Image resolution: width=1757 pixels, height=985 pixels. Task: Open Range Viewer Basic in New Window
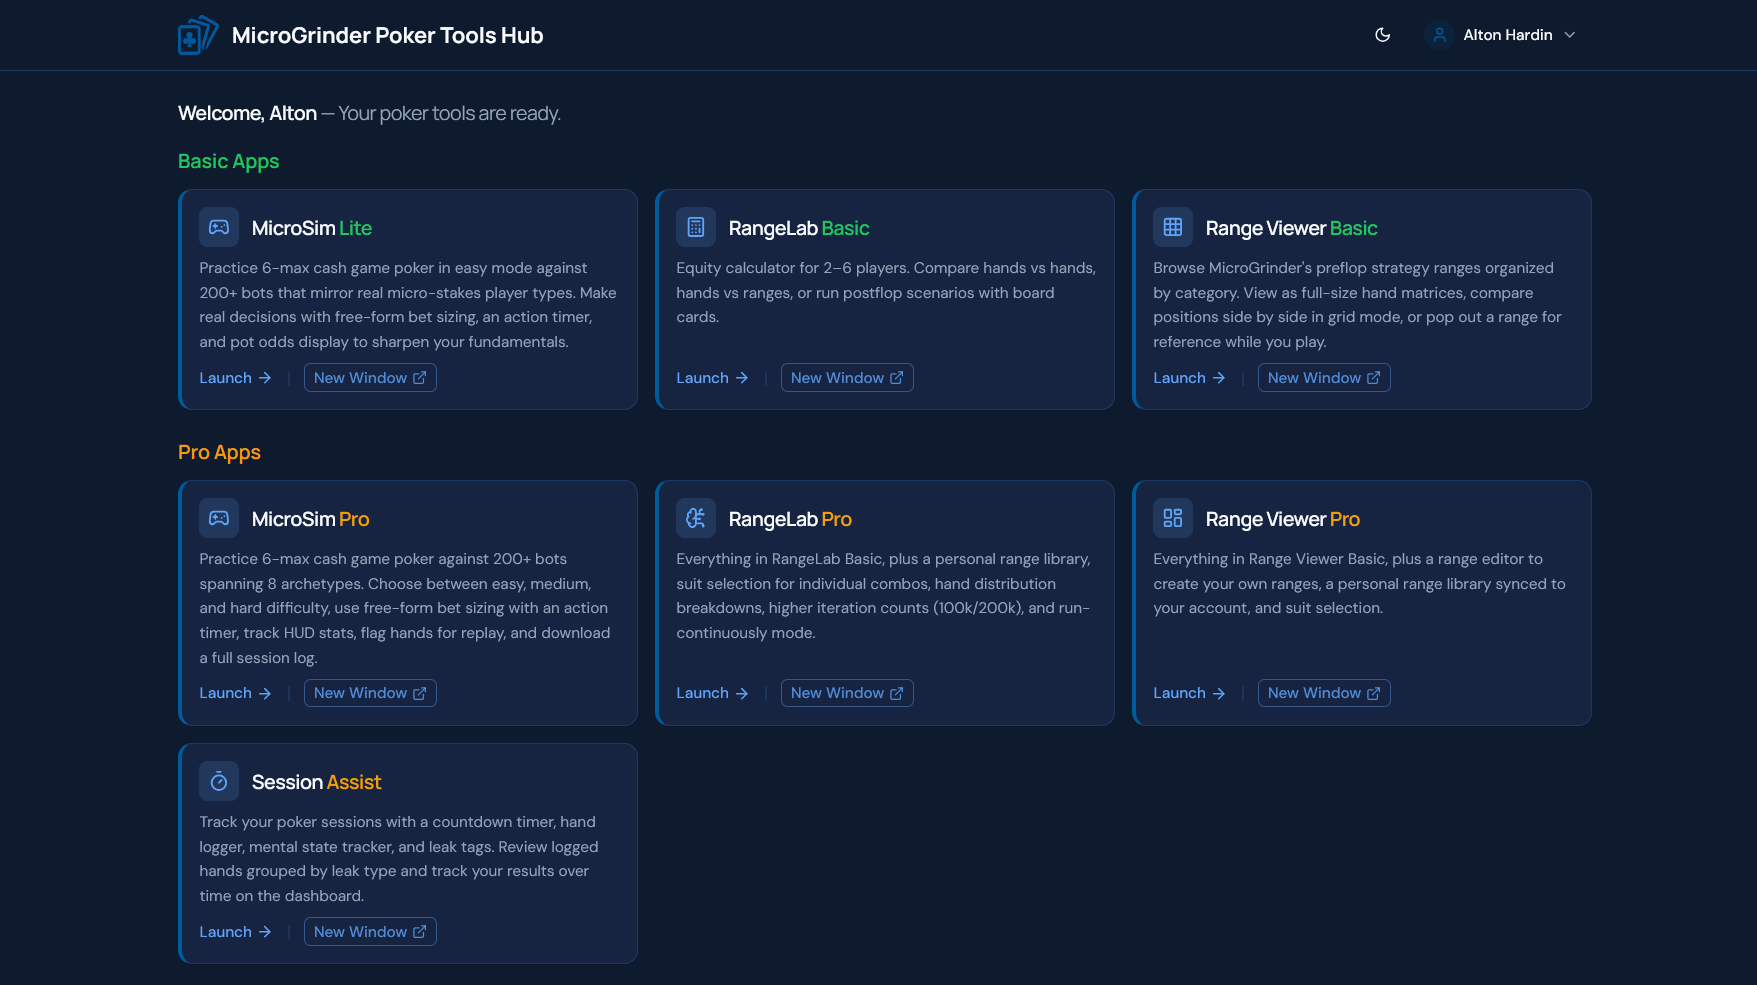(x=1324, y=378)
